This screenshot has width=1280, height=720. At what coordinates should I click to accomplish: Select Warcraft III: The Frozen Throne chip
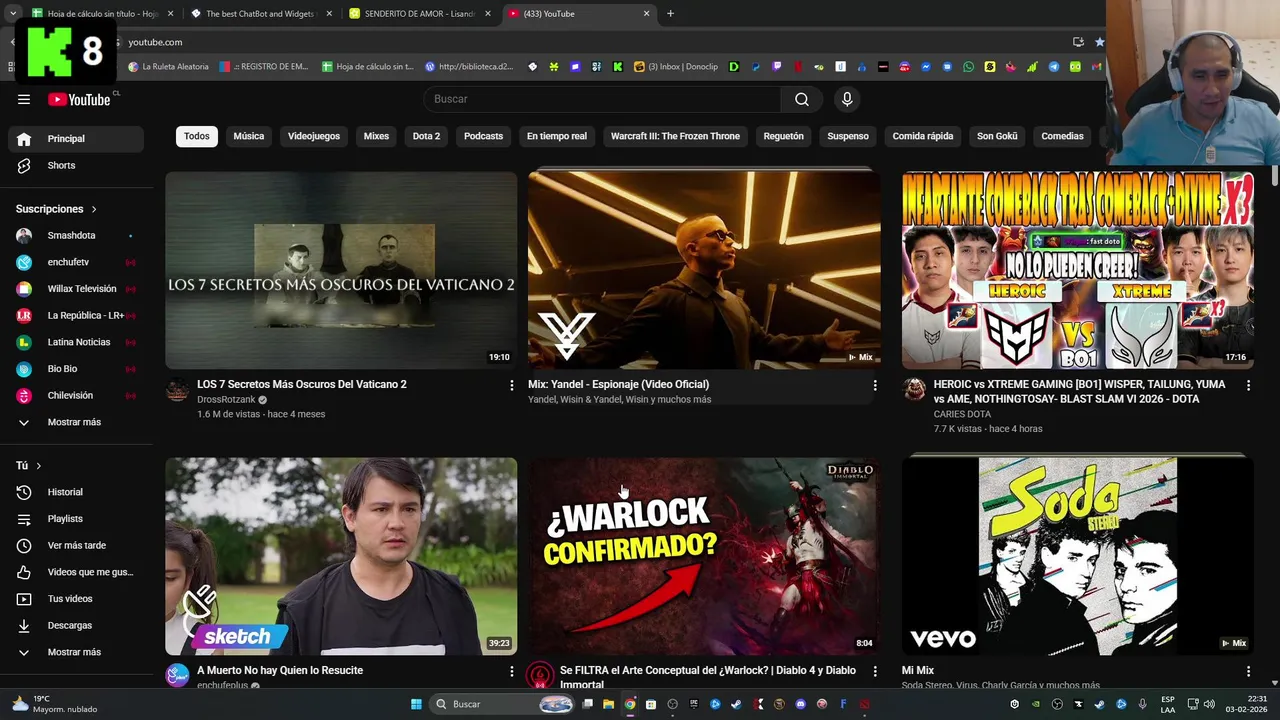(675, 136)
